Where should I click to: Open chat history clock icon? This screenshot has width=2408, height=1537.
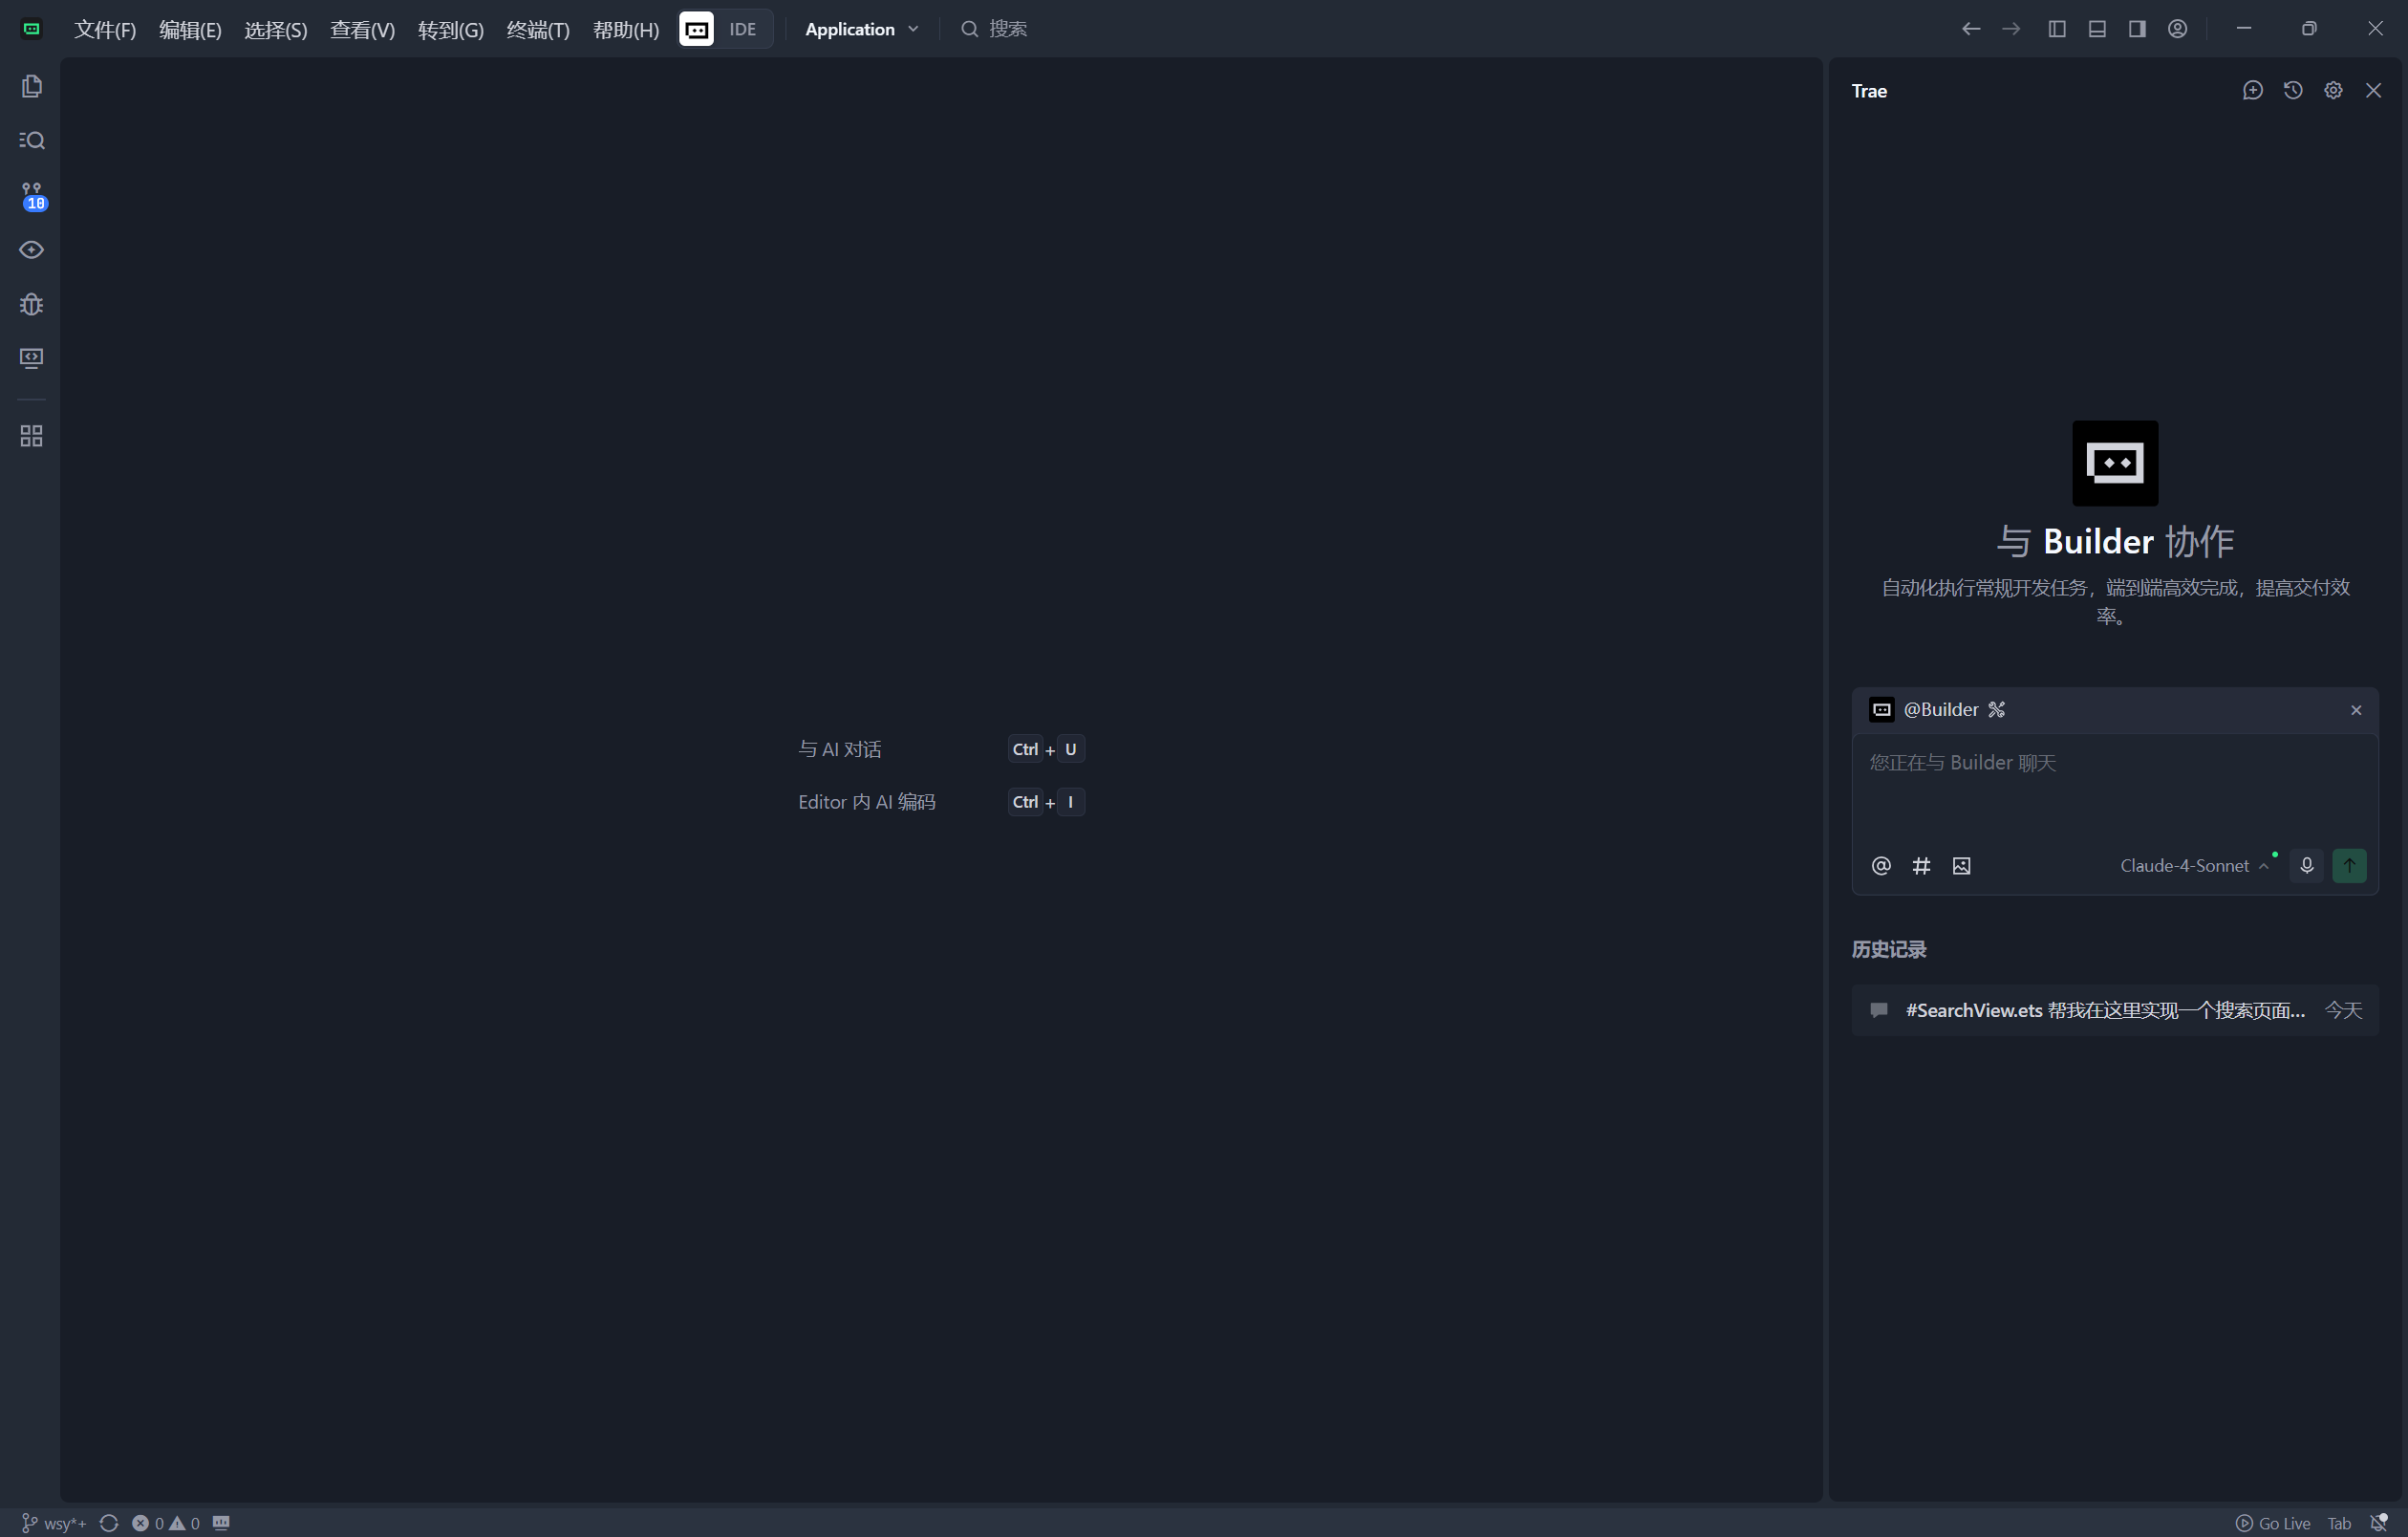tap(2293, 90)
